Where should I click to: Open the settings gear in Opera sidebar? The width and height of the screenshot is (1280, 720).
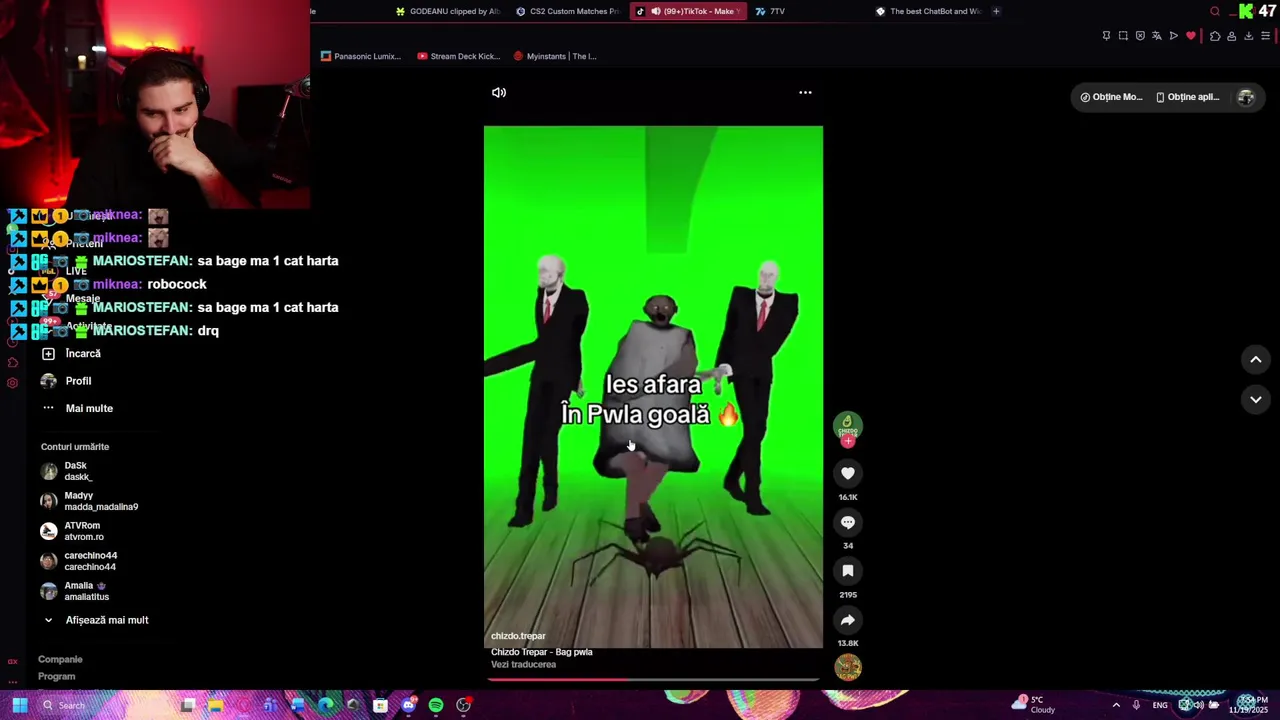tap(12, 383)
